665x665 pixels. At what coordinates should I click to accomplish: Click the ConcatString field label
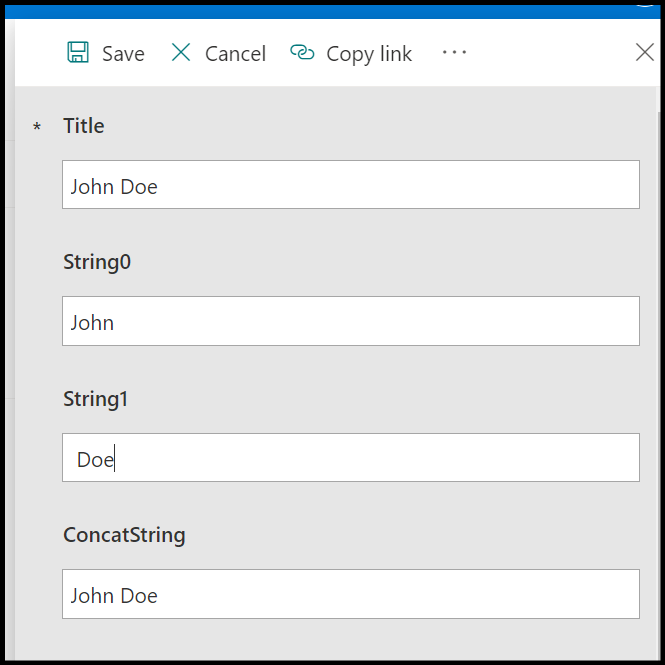(x=124, y=535)
